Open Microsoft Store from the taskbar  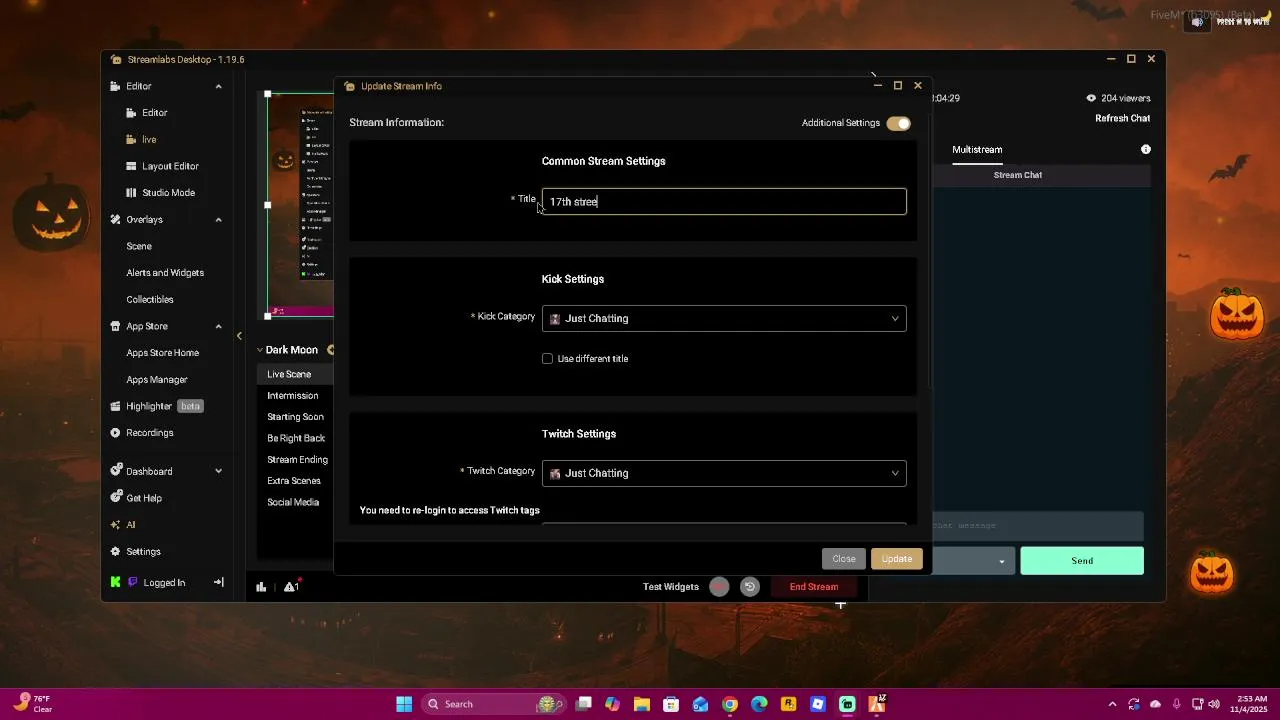pos(671,704)
